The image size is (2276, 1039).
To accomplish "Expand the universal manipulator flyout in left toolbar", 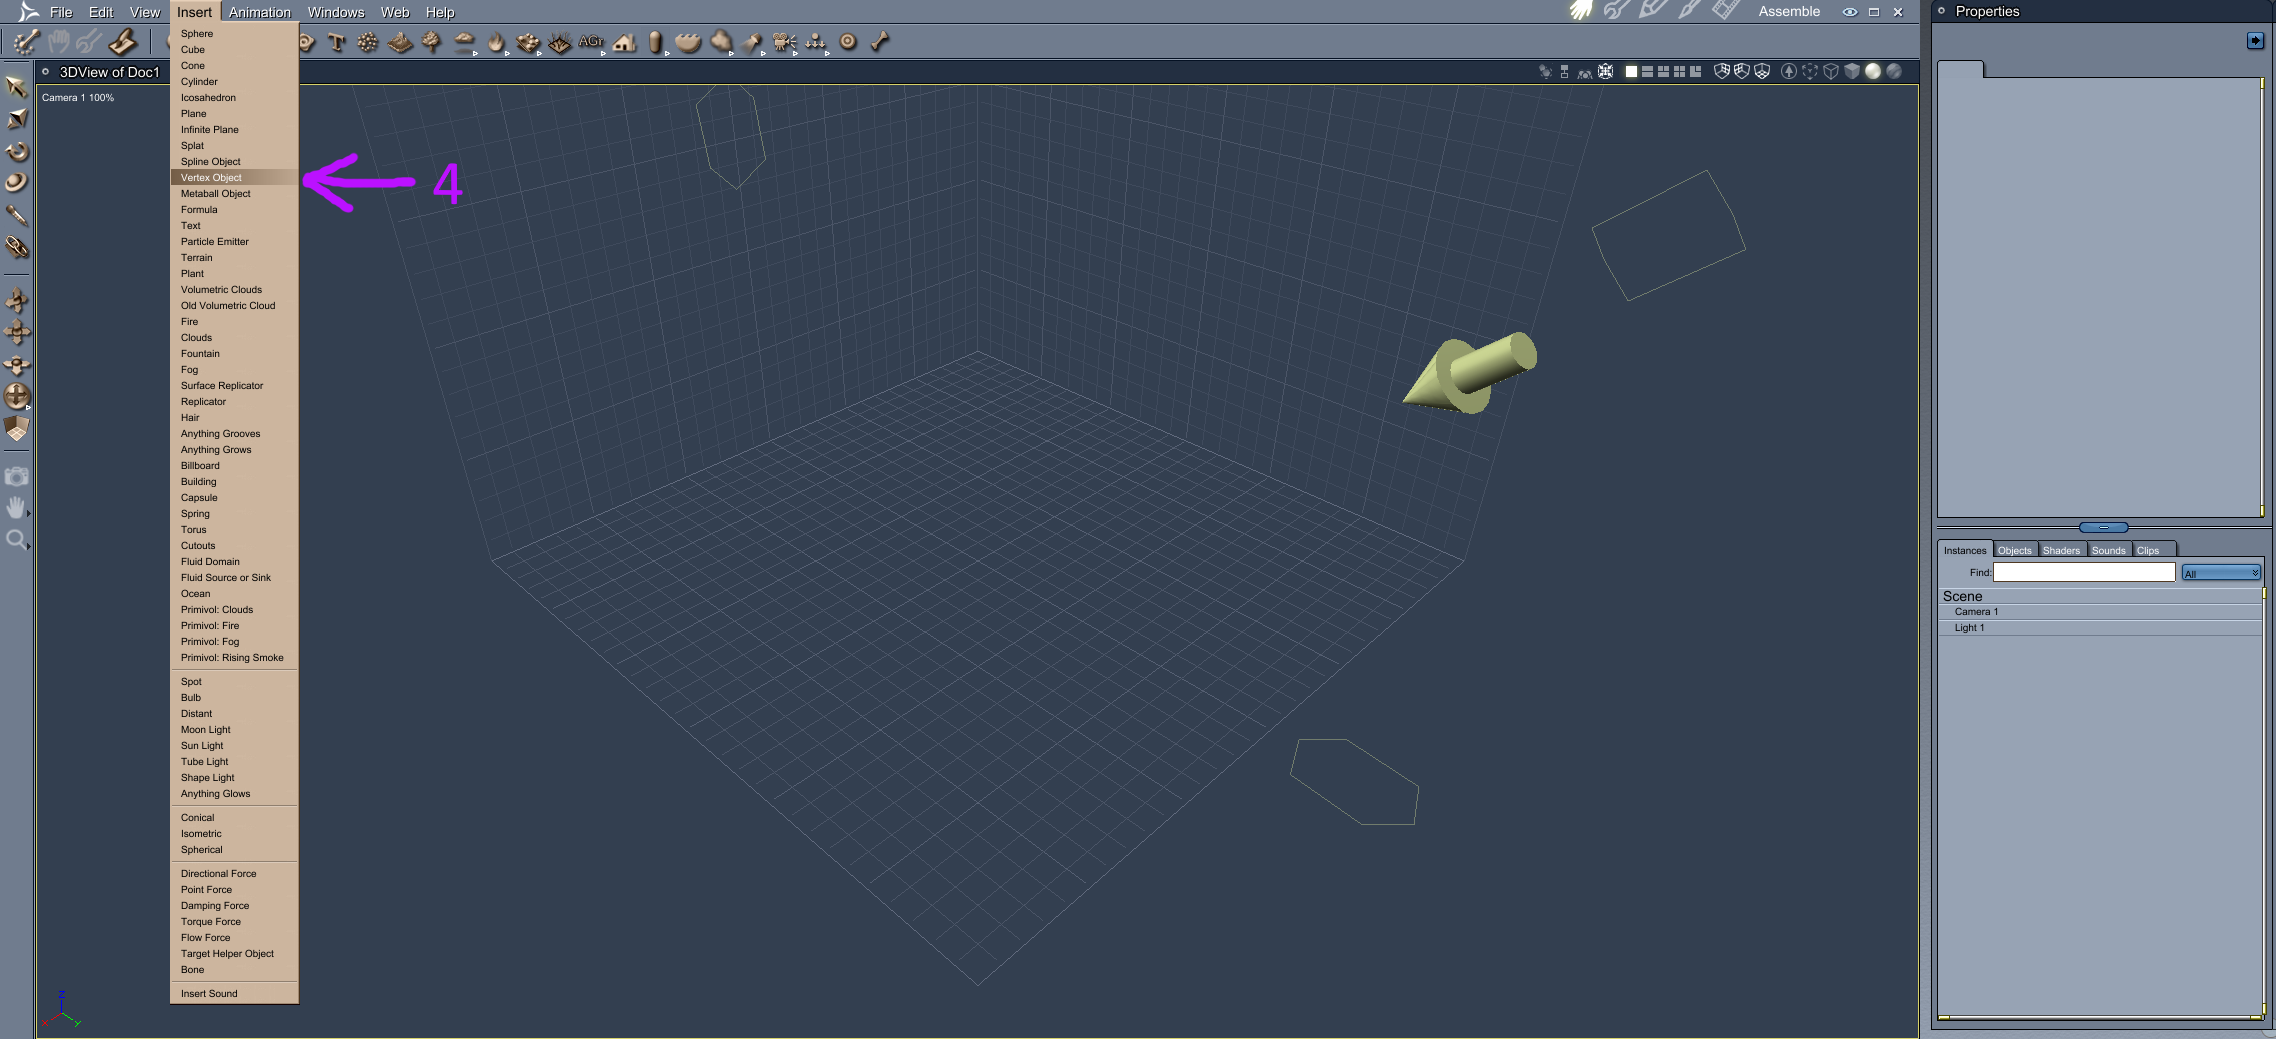I will (x=28, y=409).
